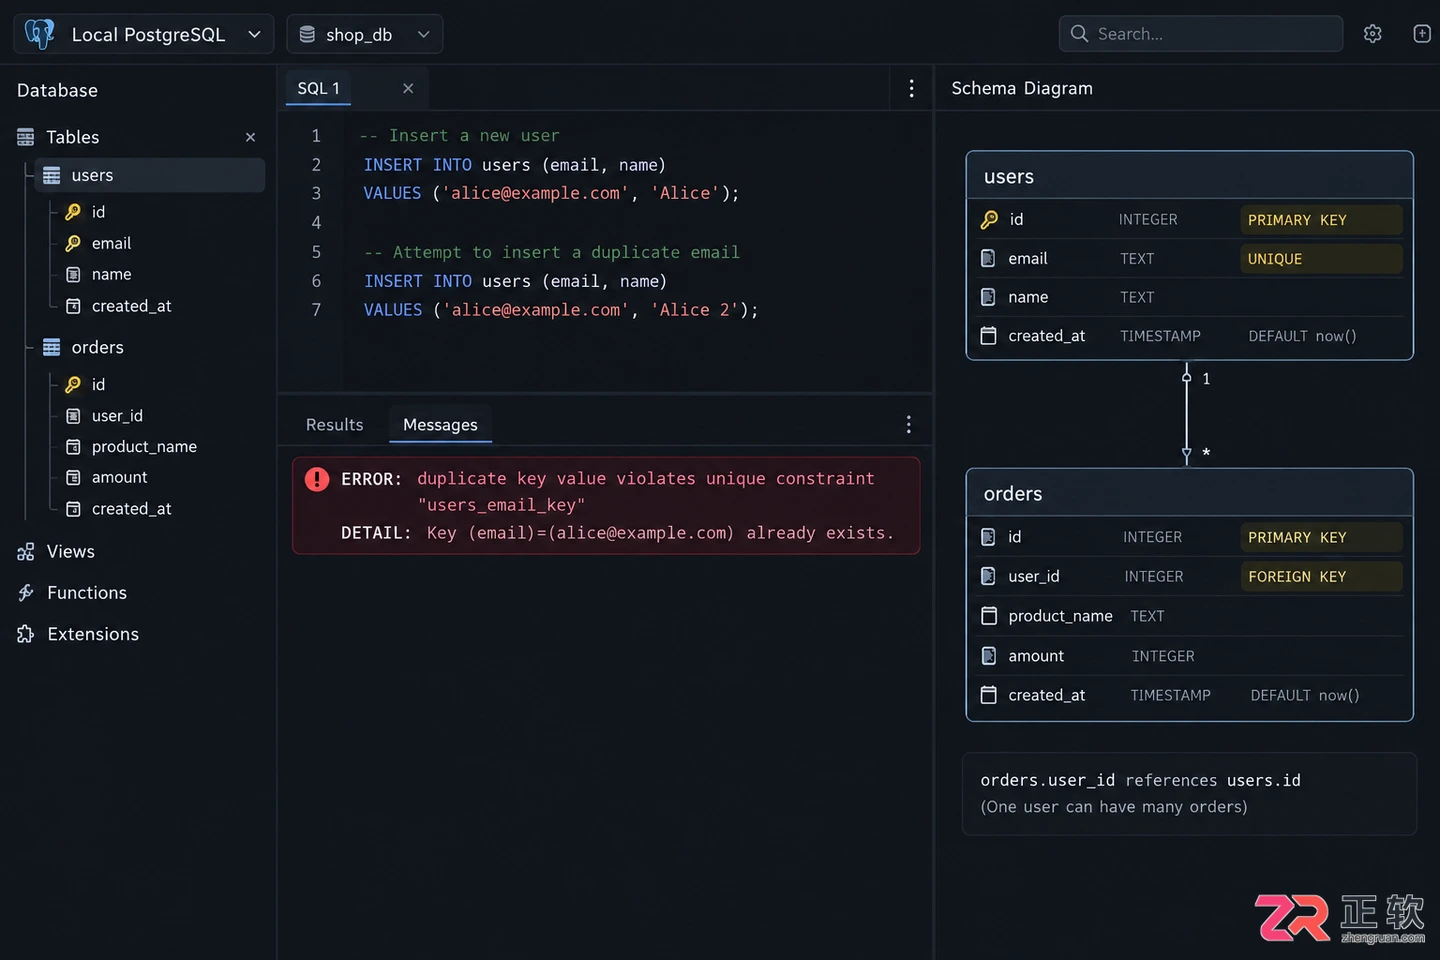Close the Tables section in sidebar
Image resolution: width=1440 pixels, height=960 pixels.
[x=251, y=137]
